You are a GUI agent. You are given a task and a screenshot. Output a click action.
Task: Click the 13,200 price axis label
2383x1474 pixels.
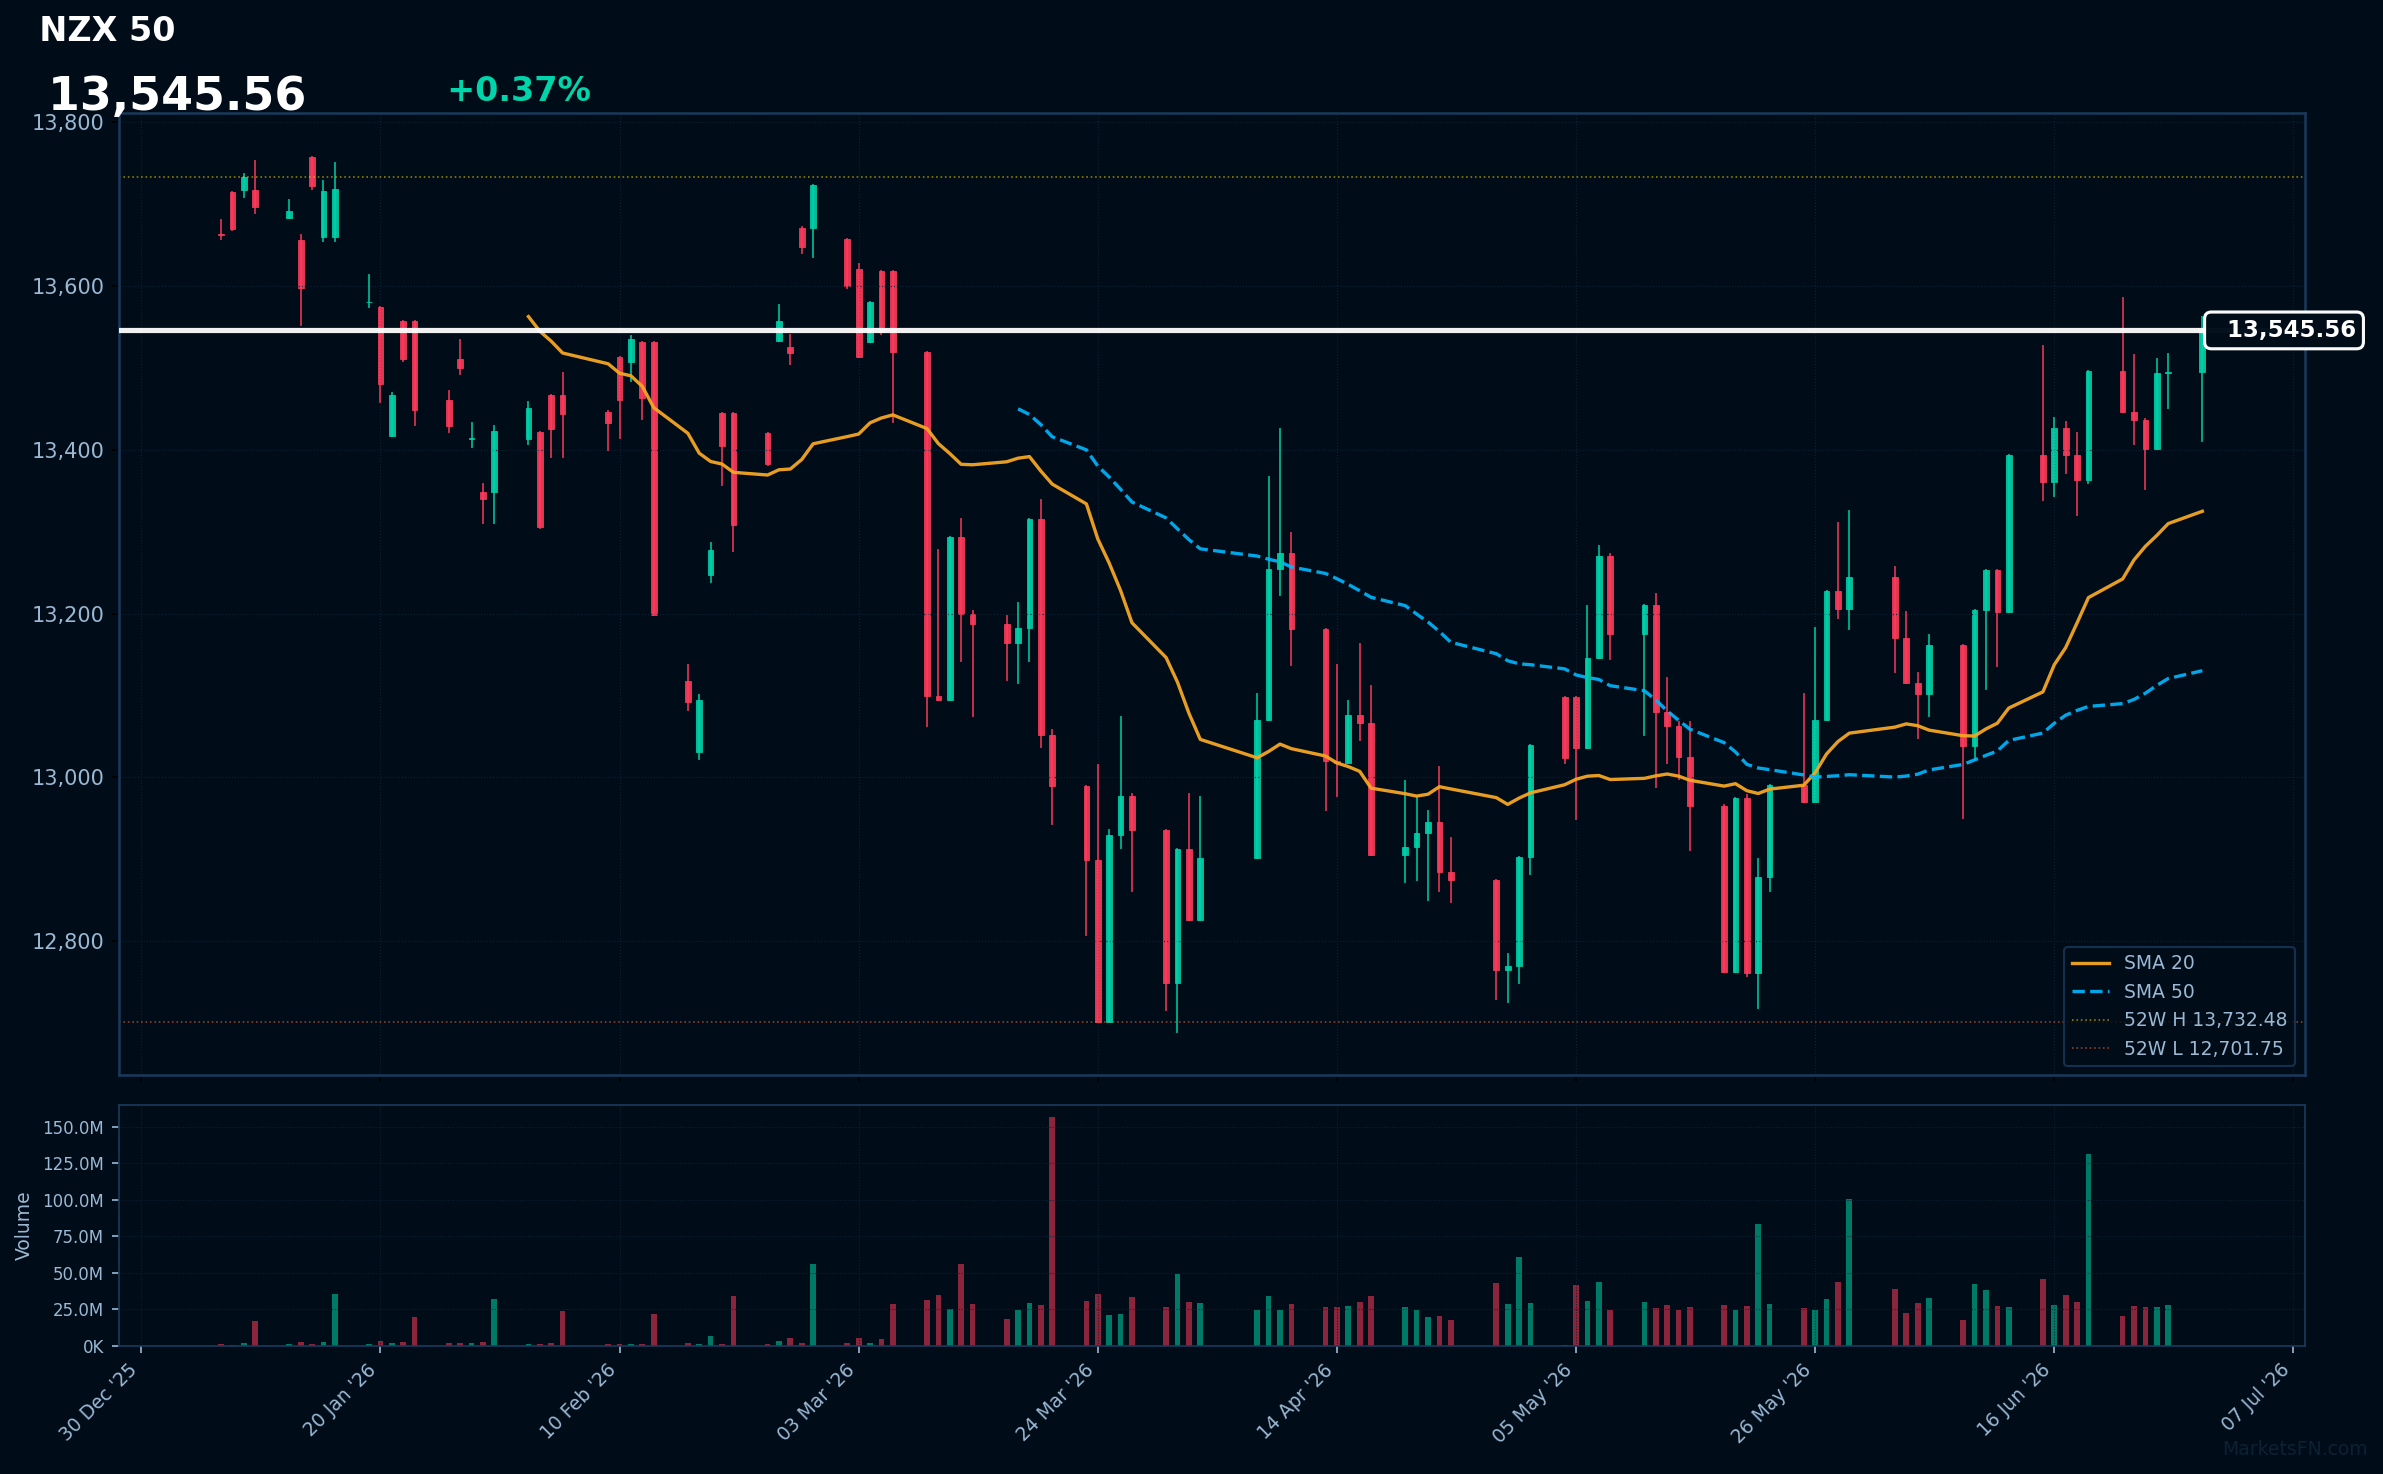tap(68, 615)
